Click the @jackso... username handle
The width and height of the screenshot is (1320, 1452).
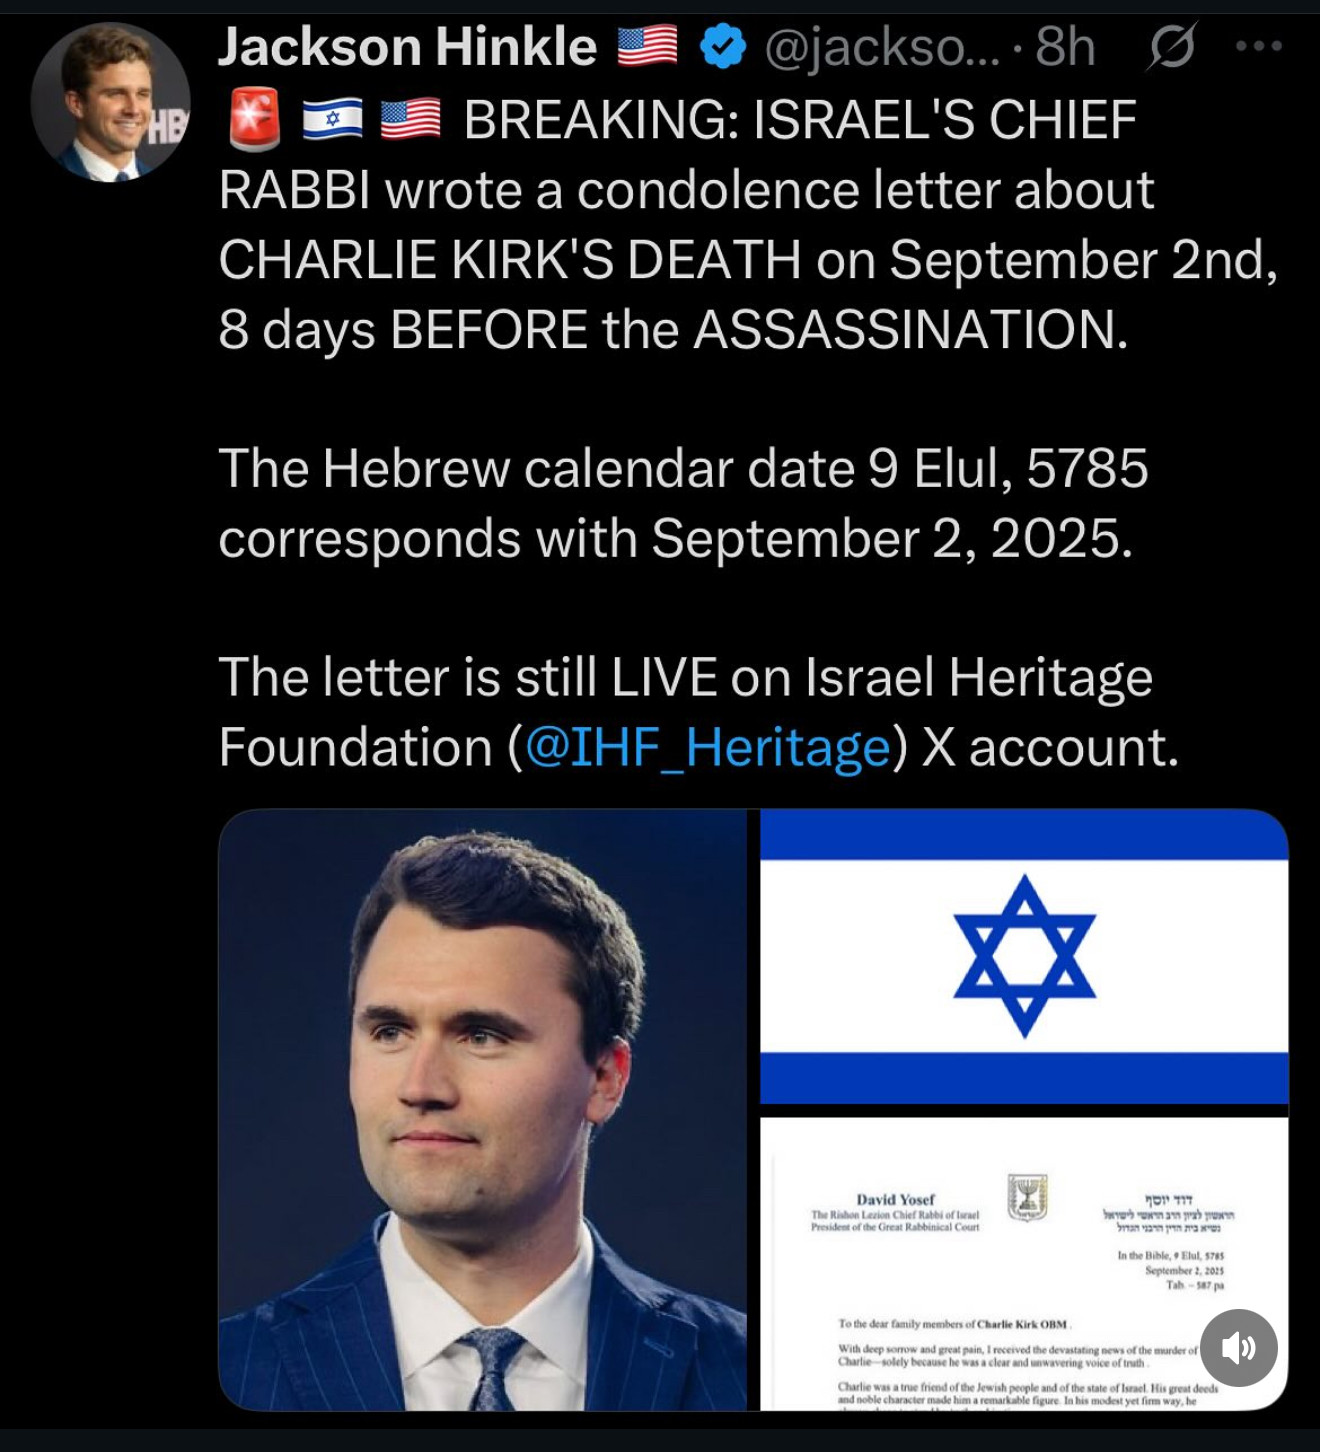click(881, 47)
